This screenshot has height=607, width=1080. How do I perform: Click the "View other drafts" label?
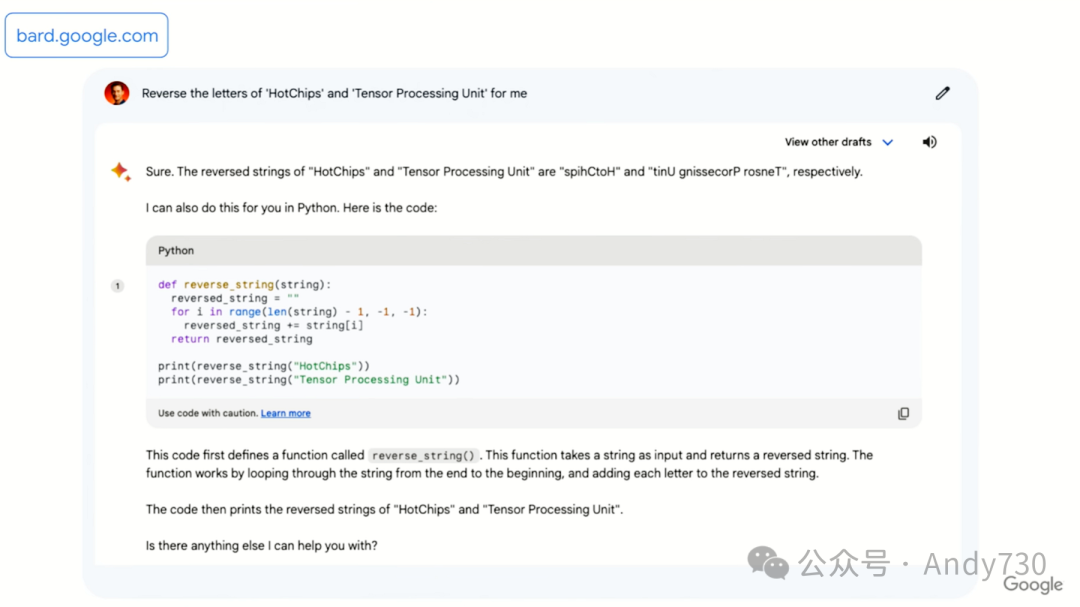[828, 142]
